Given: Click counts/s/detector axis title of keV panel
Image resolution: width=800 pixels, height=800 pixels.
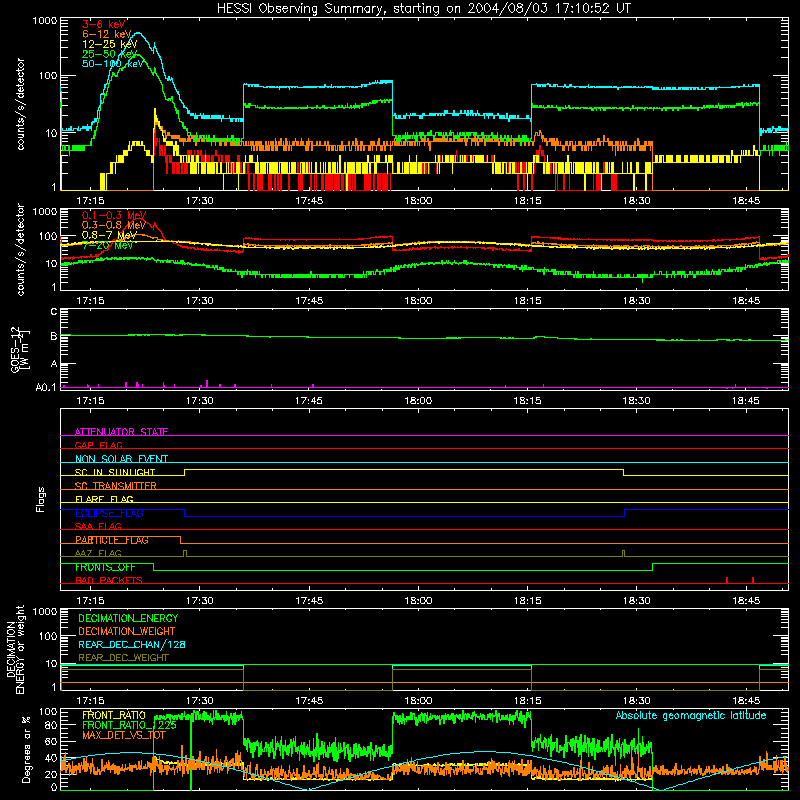Looking at the screenshot, I should click(20, 104).
